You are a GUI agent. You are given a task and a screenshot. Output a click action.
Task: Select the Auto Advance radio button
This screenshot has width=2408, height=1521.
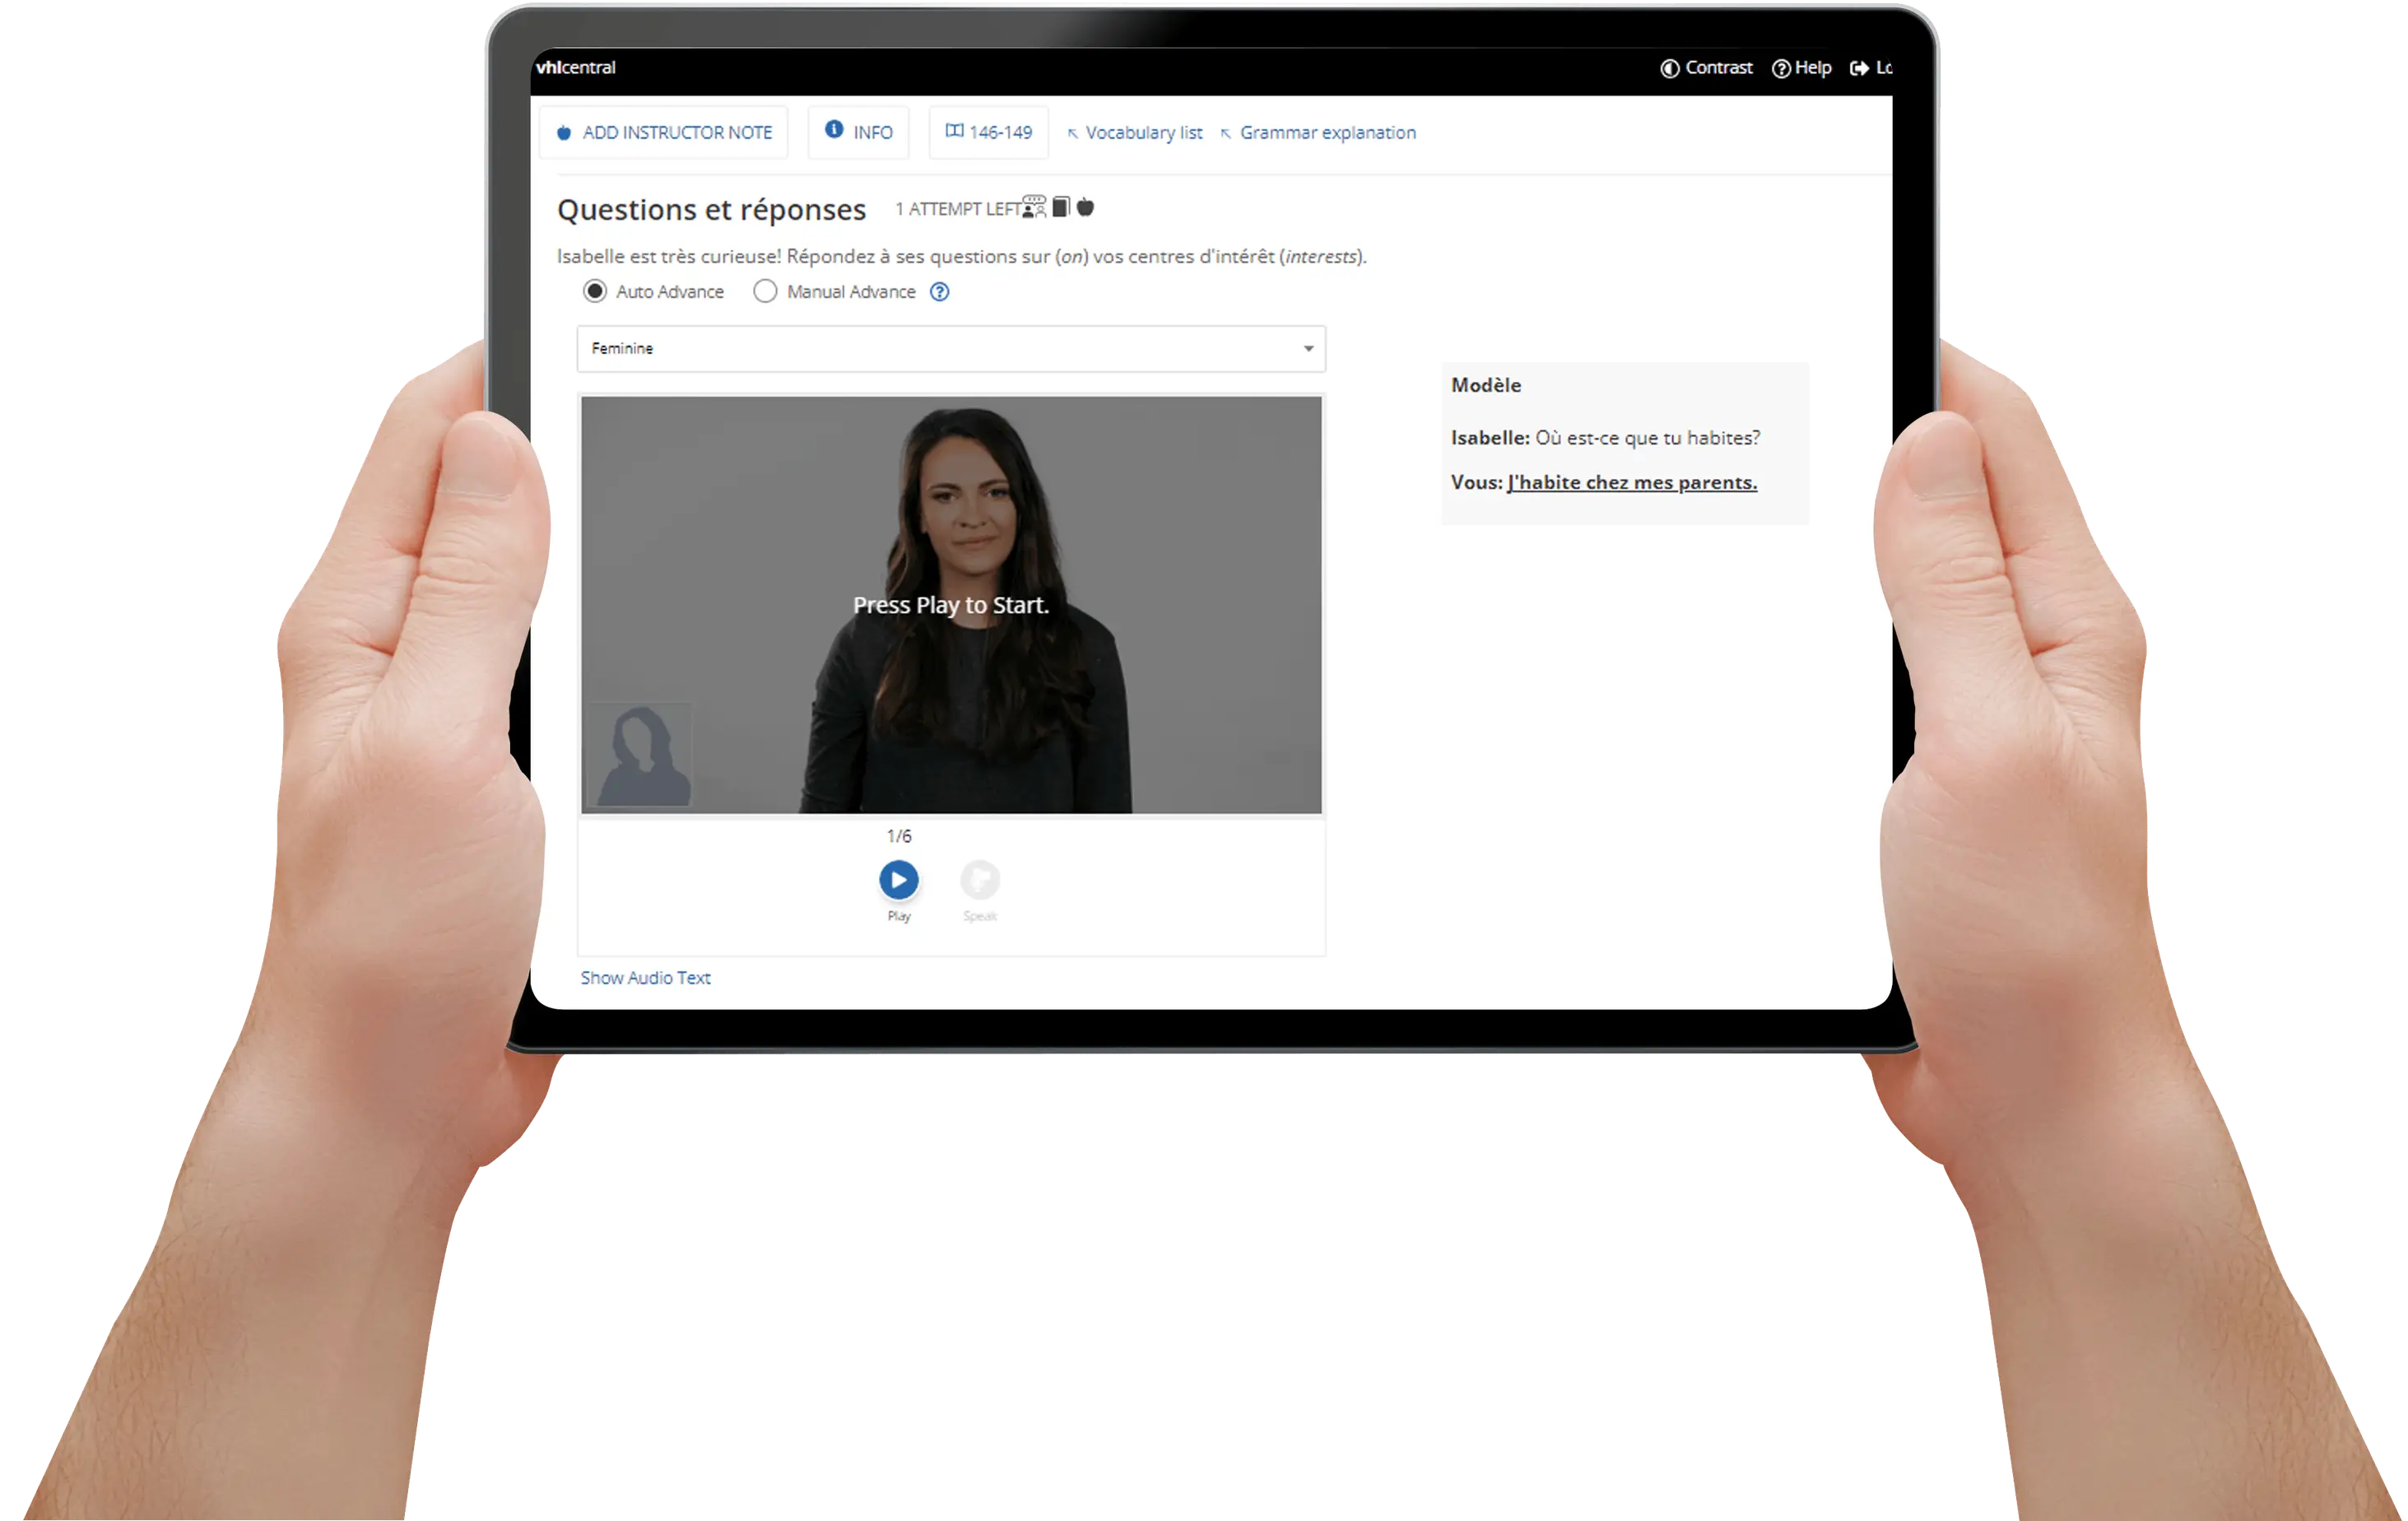592,291
